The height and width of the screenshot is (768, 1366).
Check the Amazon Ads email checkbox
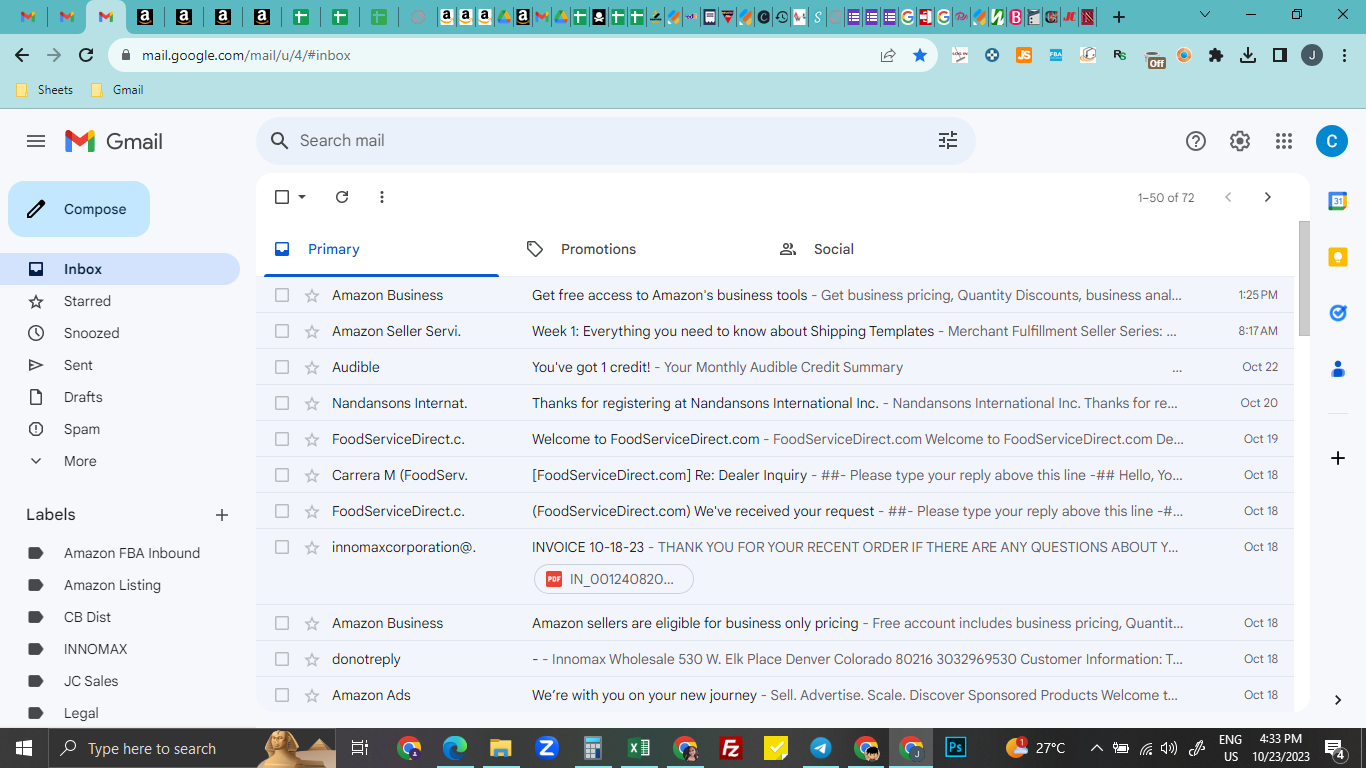click(282, 695)
